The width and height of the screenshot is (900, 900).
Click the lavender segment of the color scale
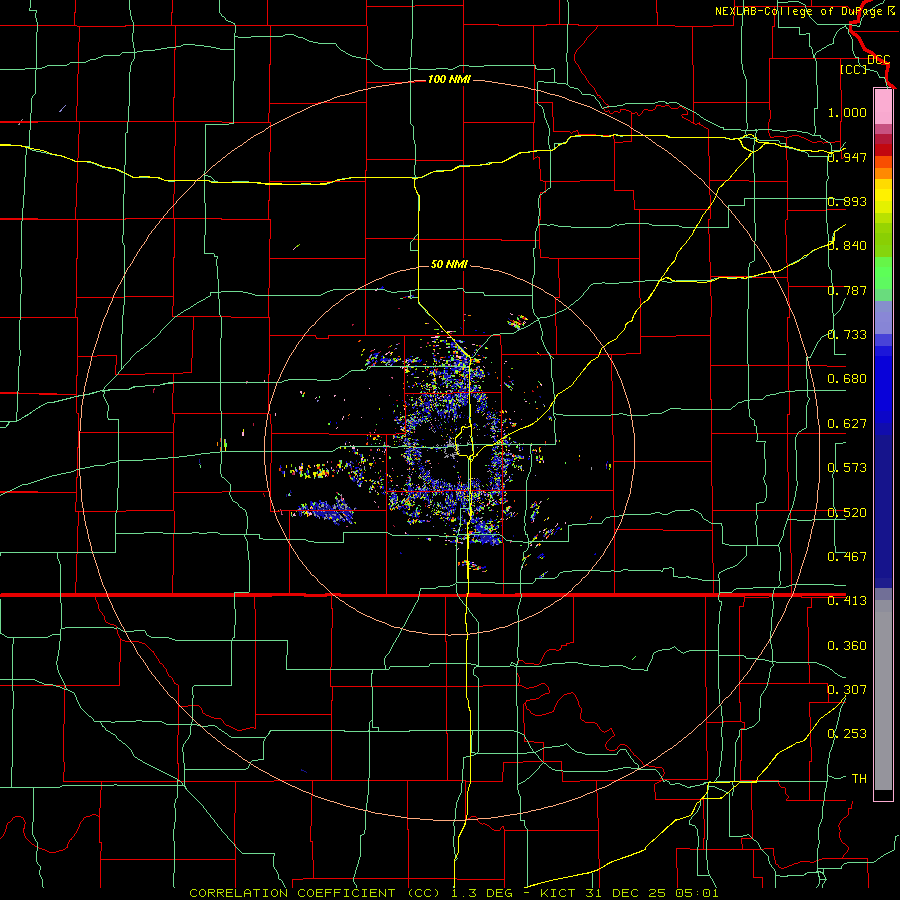pos(883,318)
